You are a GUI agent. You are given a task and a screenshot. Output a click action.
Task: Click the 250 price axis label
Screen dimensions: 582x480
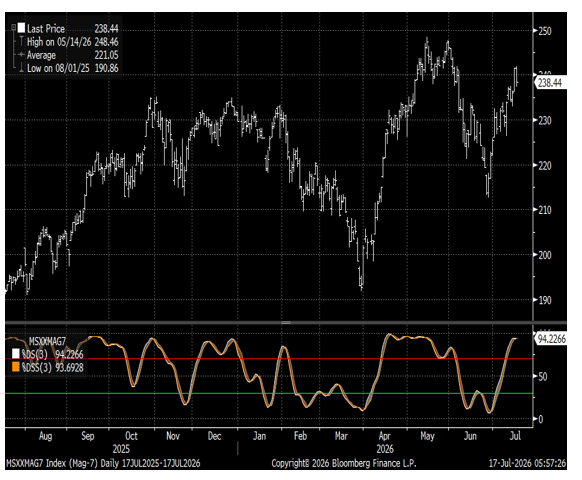tap(545, 31)
